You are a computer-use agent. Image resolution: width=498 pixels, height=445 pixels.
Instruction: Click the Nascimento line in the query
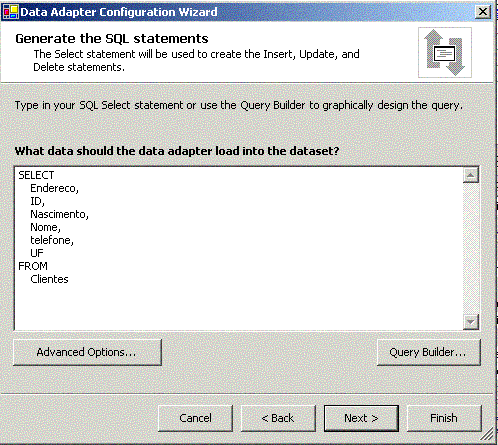click(59, 214)
